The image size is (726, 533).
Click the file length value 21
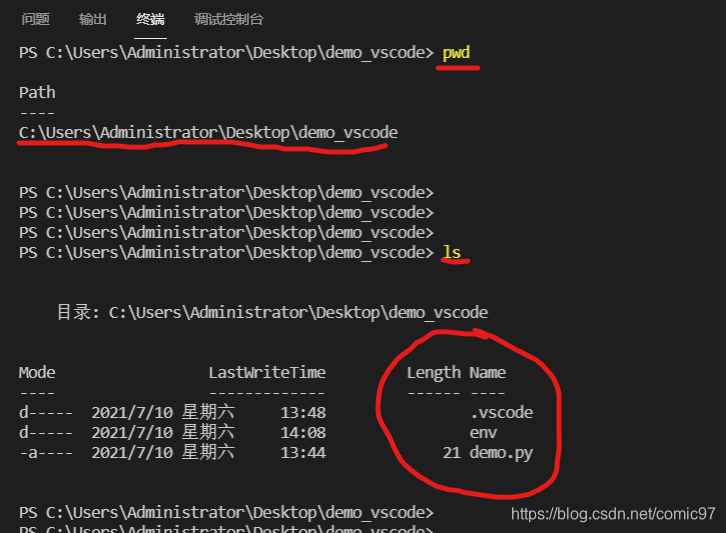coord(451,453)
